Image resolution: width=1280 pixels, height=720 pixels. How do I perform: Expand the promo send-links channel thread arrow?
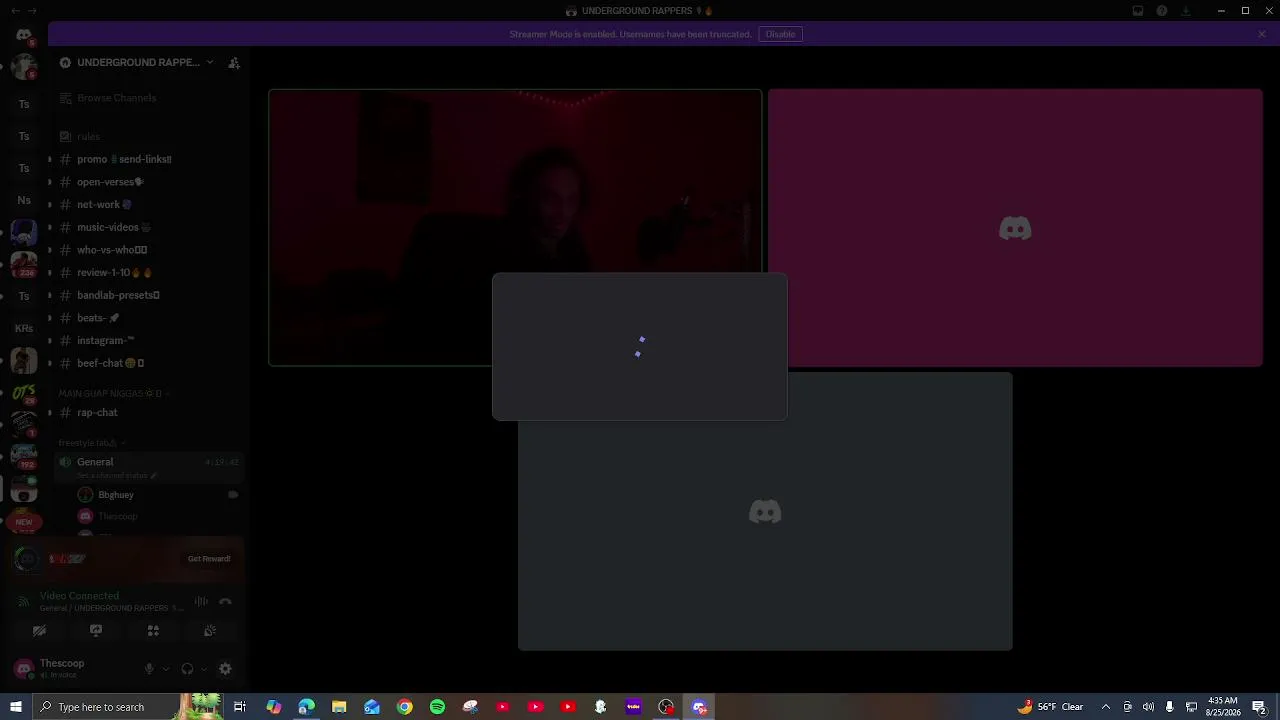point(49,159)
